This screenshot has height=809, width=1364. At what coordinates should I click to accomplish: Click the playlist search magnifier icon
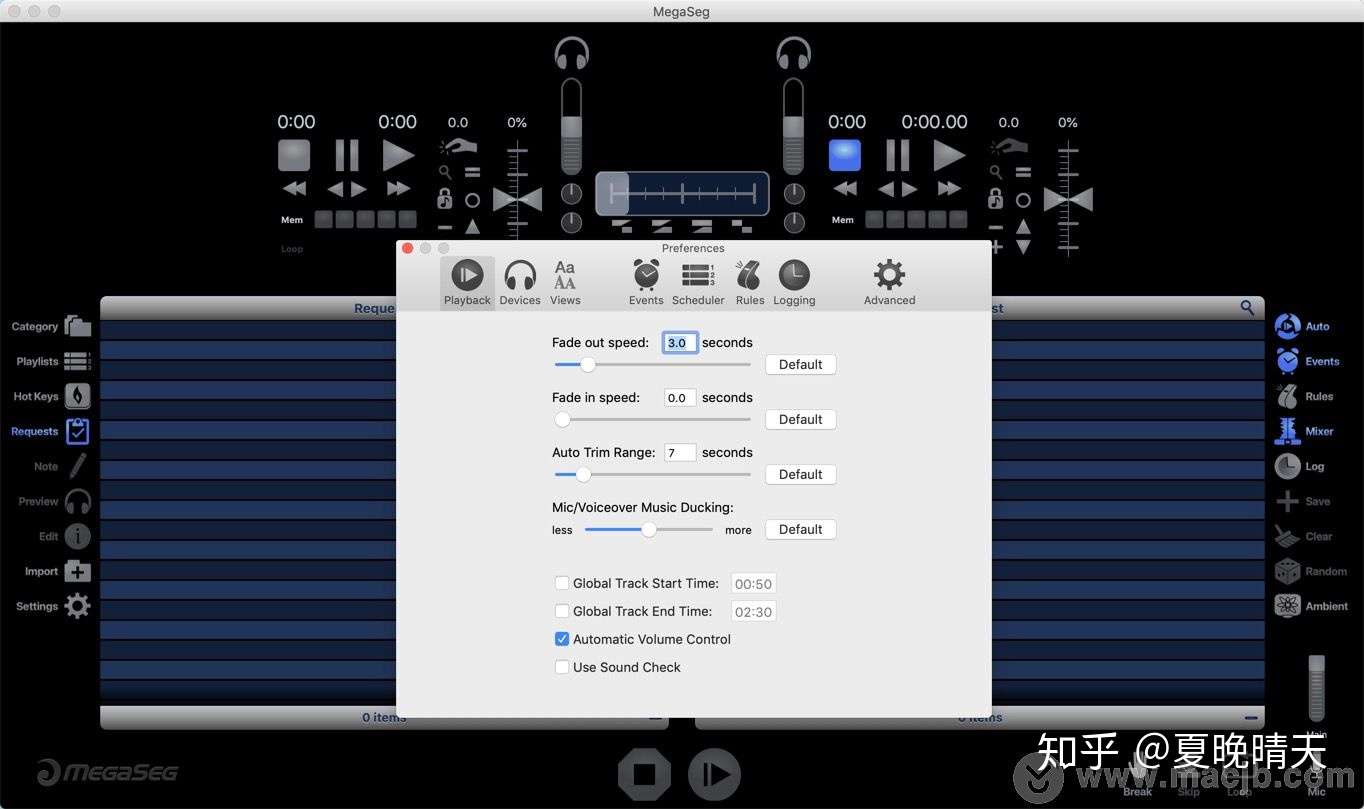(x=1247, y=308)
